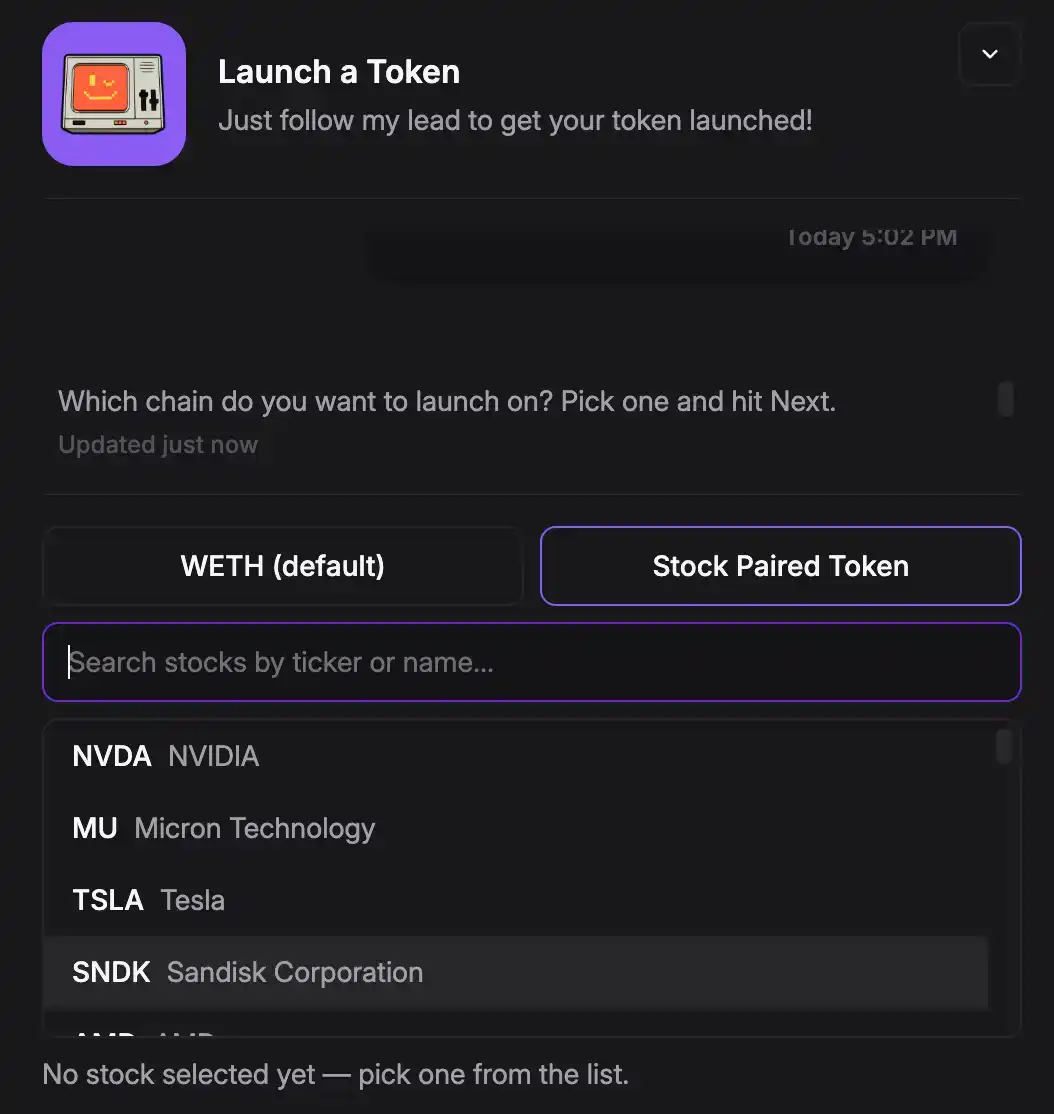Click the Today 5:02 PM timestamp
The width and height of the screenshot is (1054, 1114).
tap(871, 237)
